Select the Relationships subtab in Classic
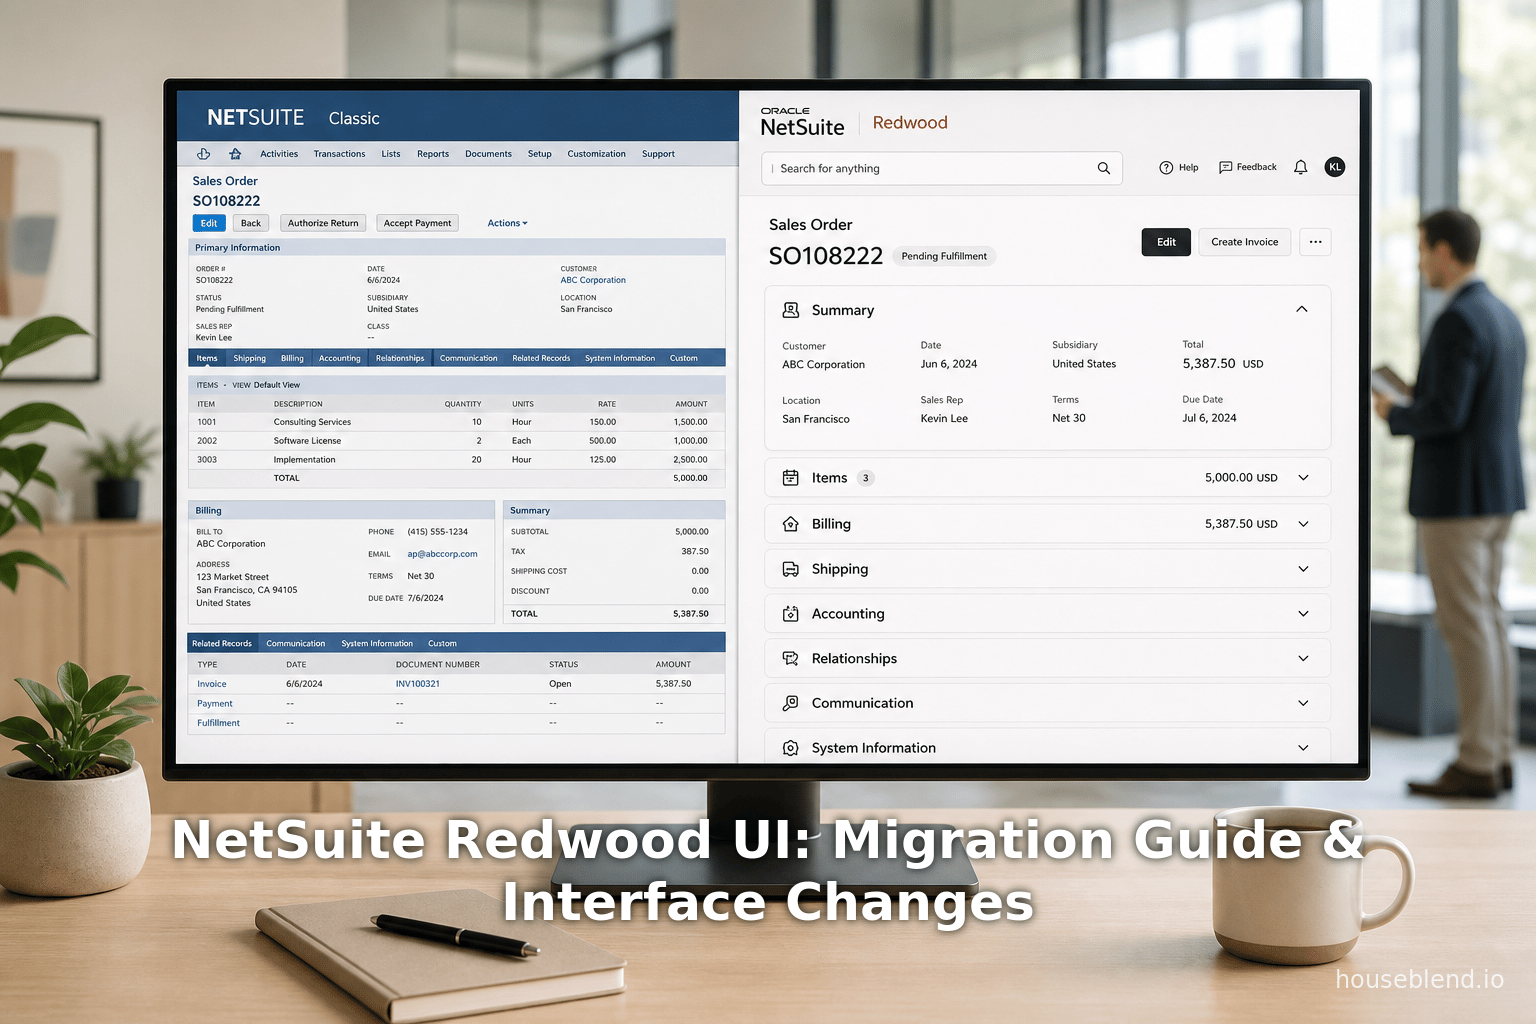 pos(400,358)
